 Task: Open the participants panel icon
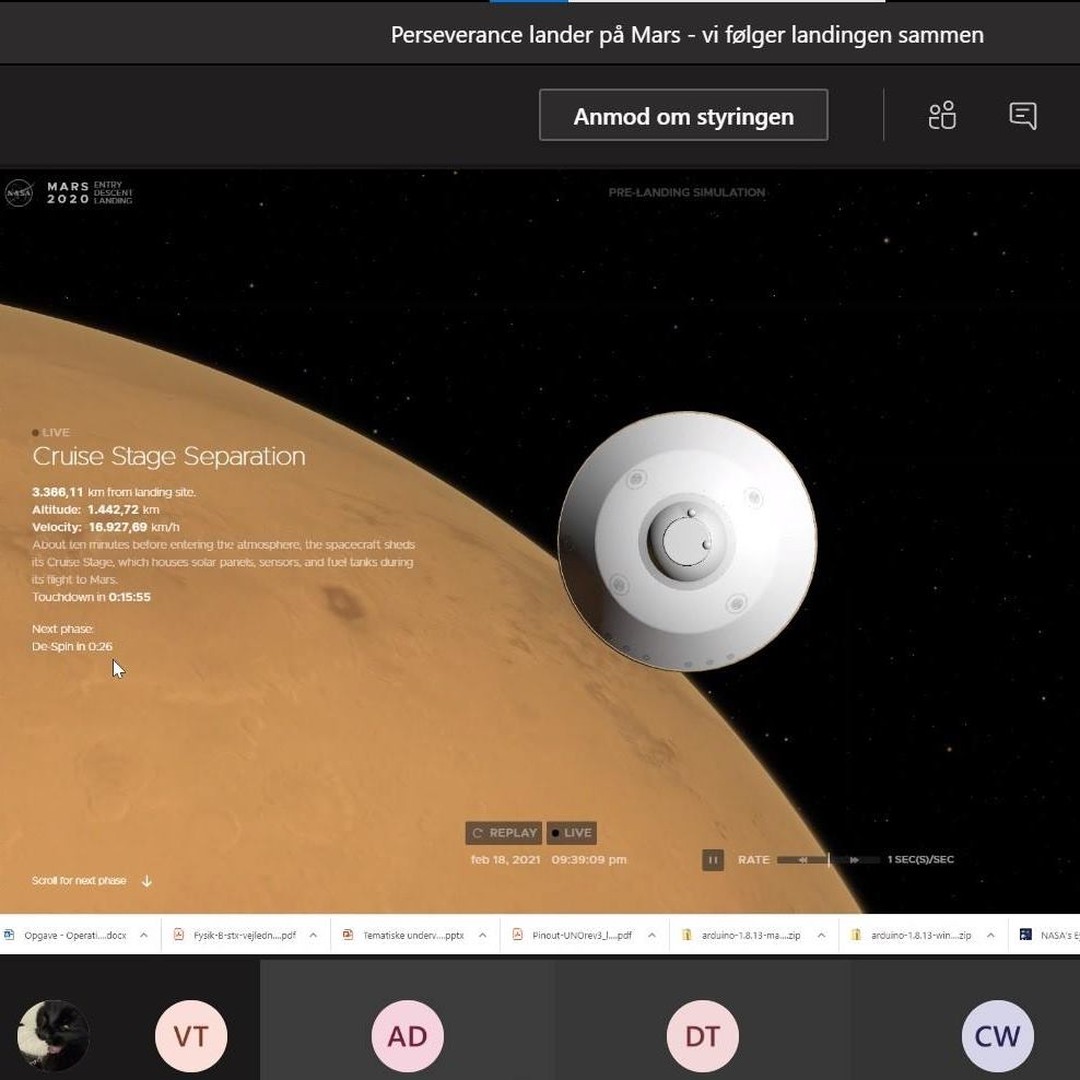[942, 116]
